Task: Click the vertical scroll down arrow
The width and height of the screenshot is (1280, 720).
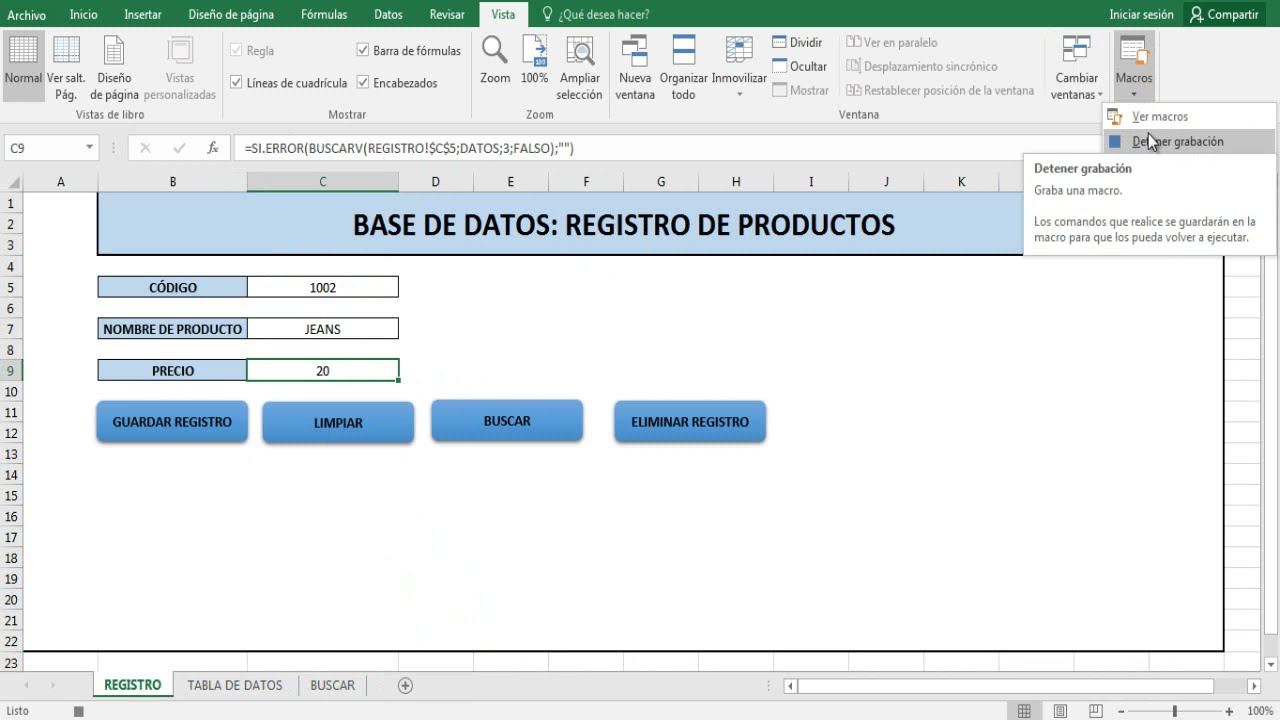Action: tap(1271, 665)
